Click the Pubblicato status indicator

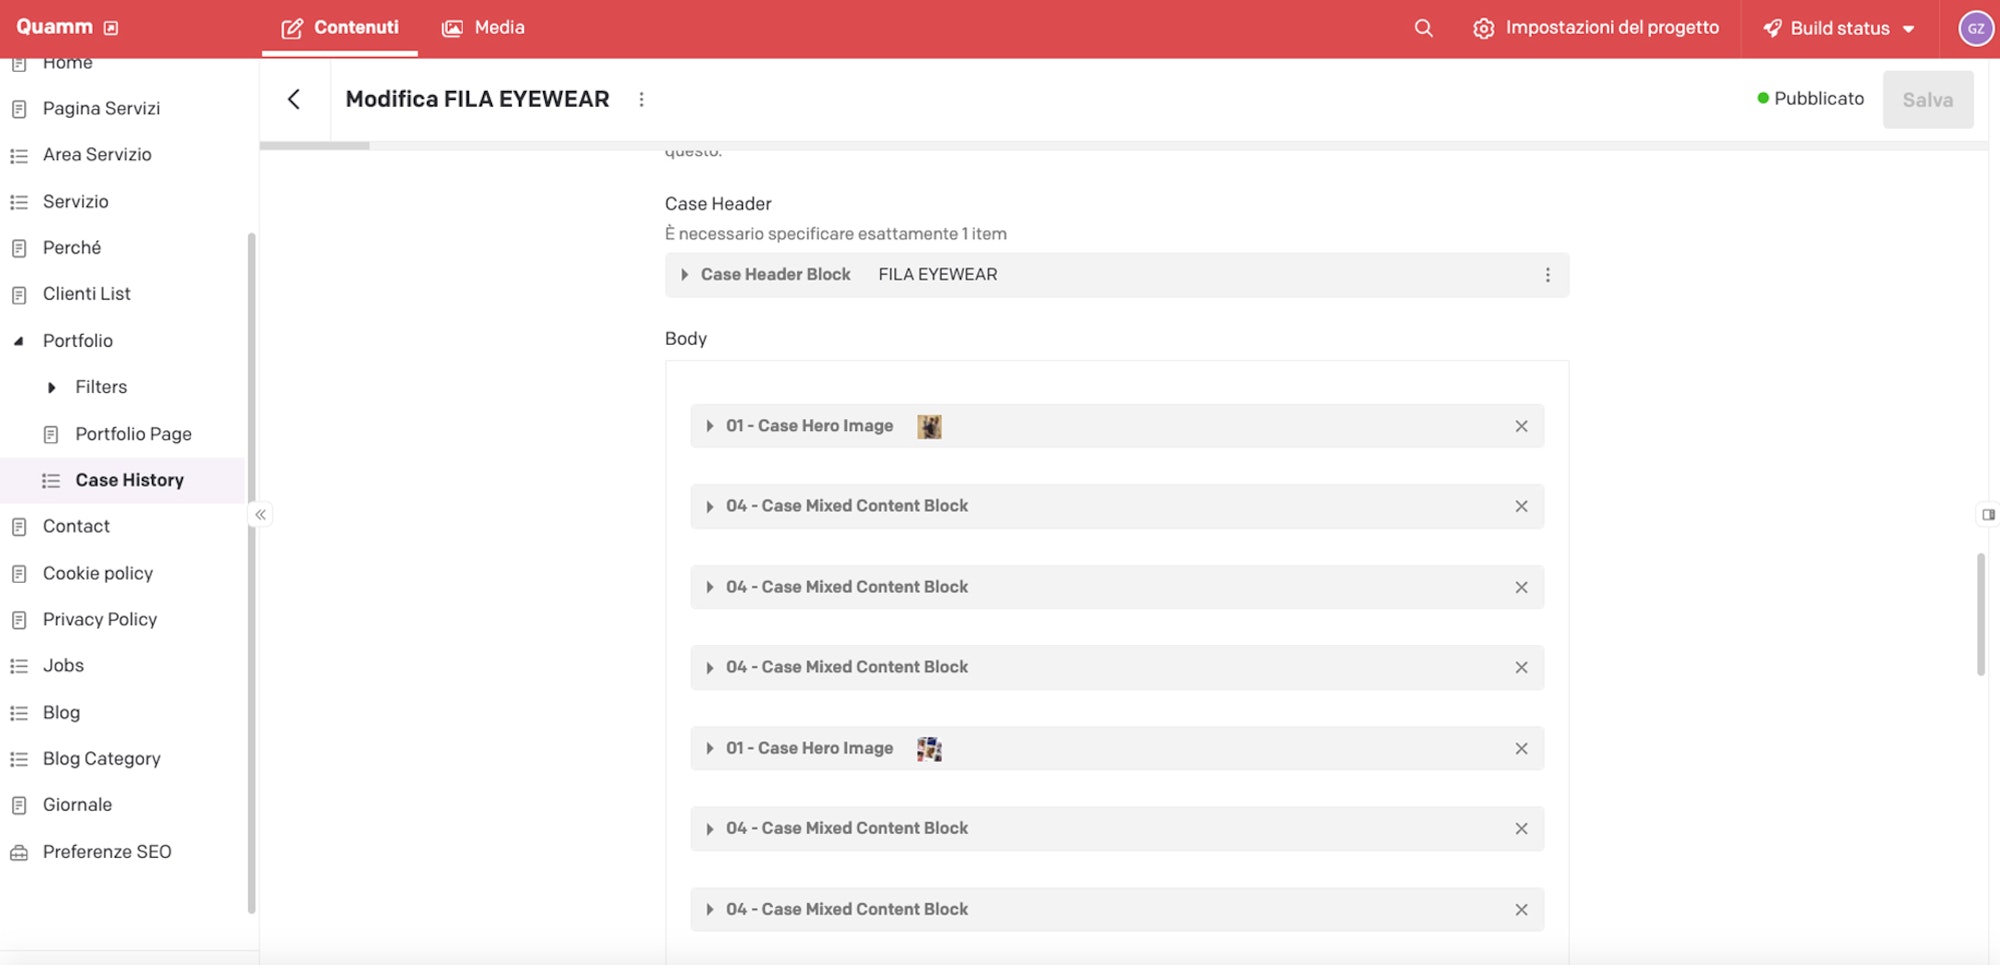(x=1810, y=98)
